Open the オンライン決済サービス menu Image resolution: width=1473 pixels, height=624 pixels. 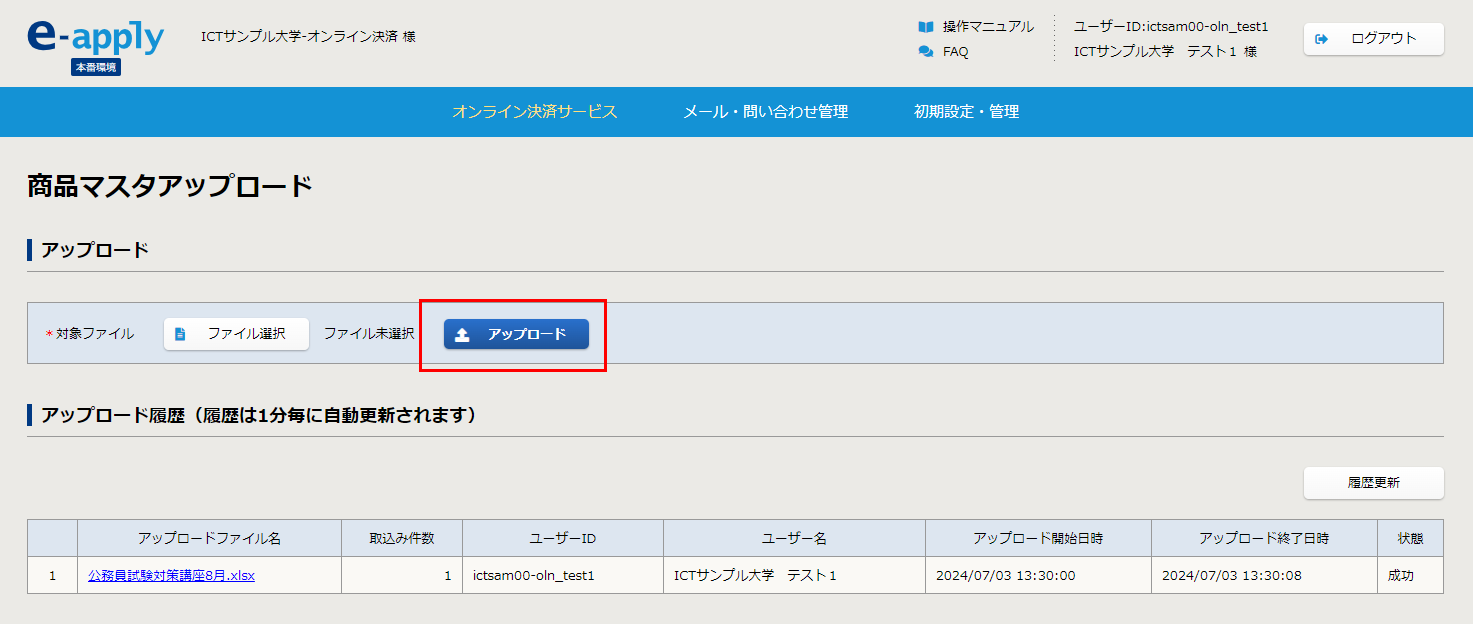point(534,112)
